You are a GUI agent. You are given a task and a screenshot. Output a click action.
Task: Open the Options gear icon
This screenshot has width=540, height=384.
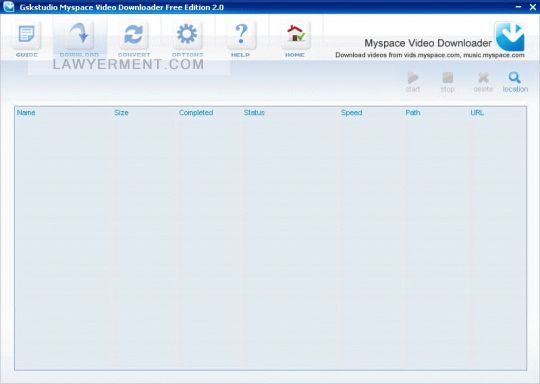187,36
